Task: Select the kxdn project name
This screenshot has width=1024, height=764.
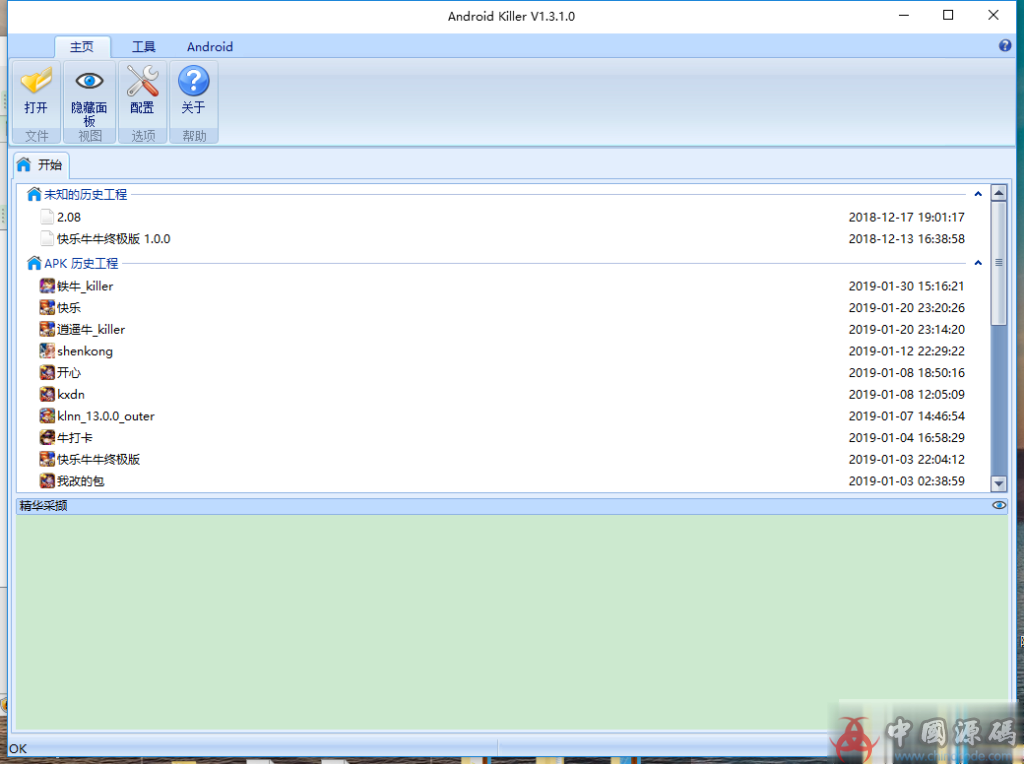Action: (71, 394)
